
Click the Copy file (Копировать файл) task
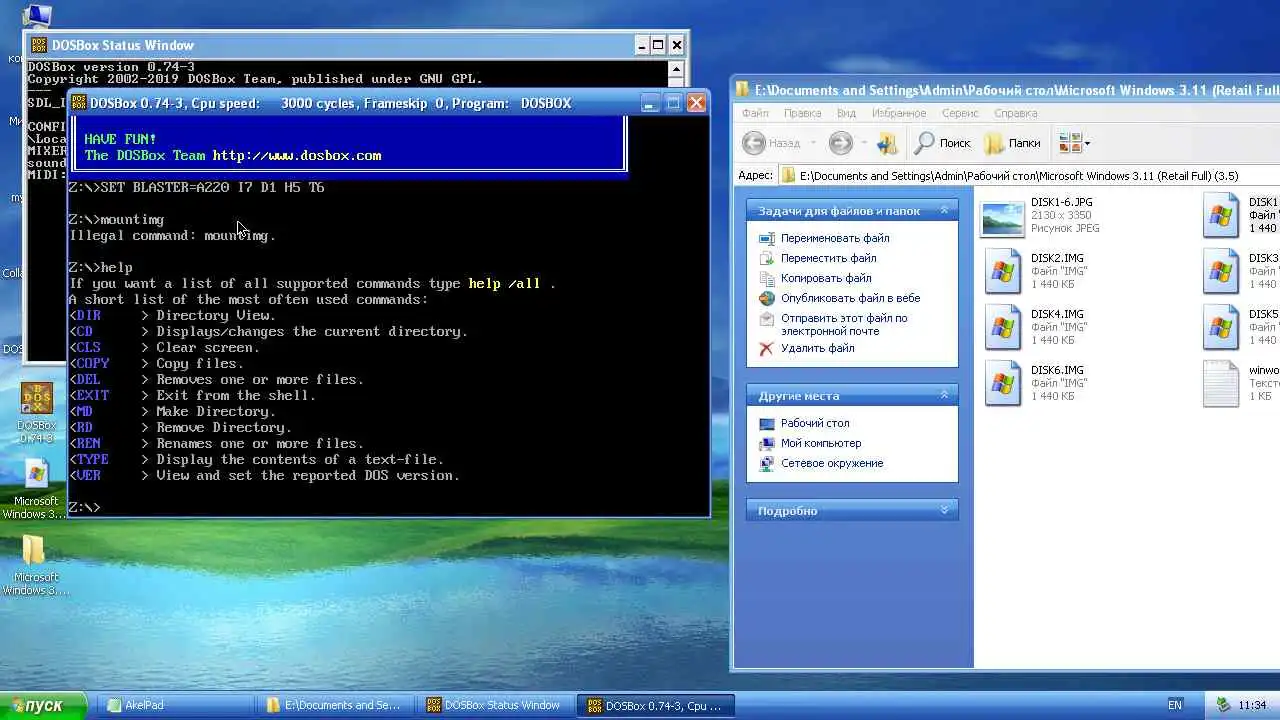826,278
